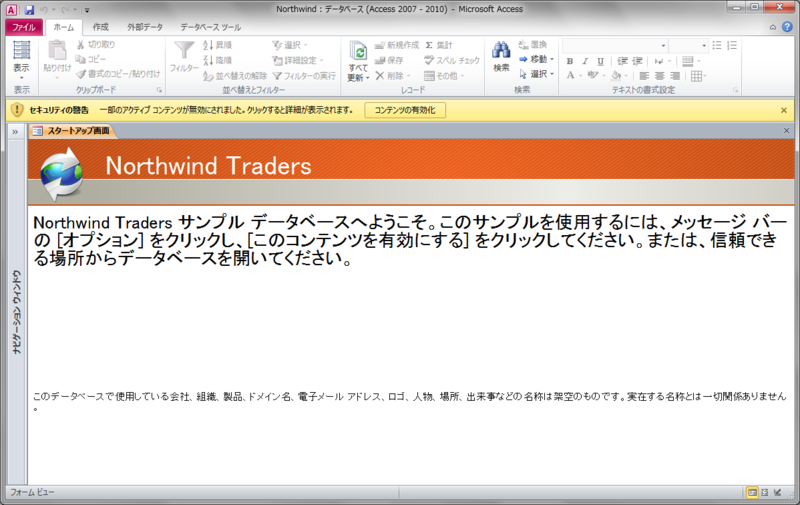
Task: Click the フィルター funnel icon
Action: 184,50
